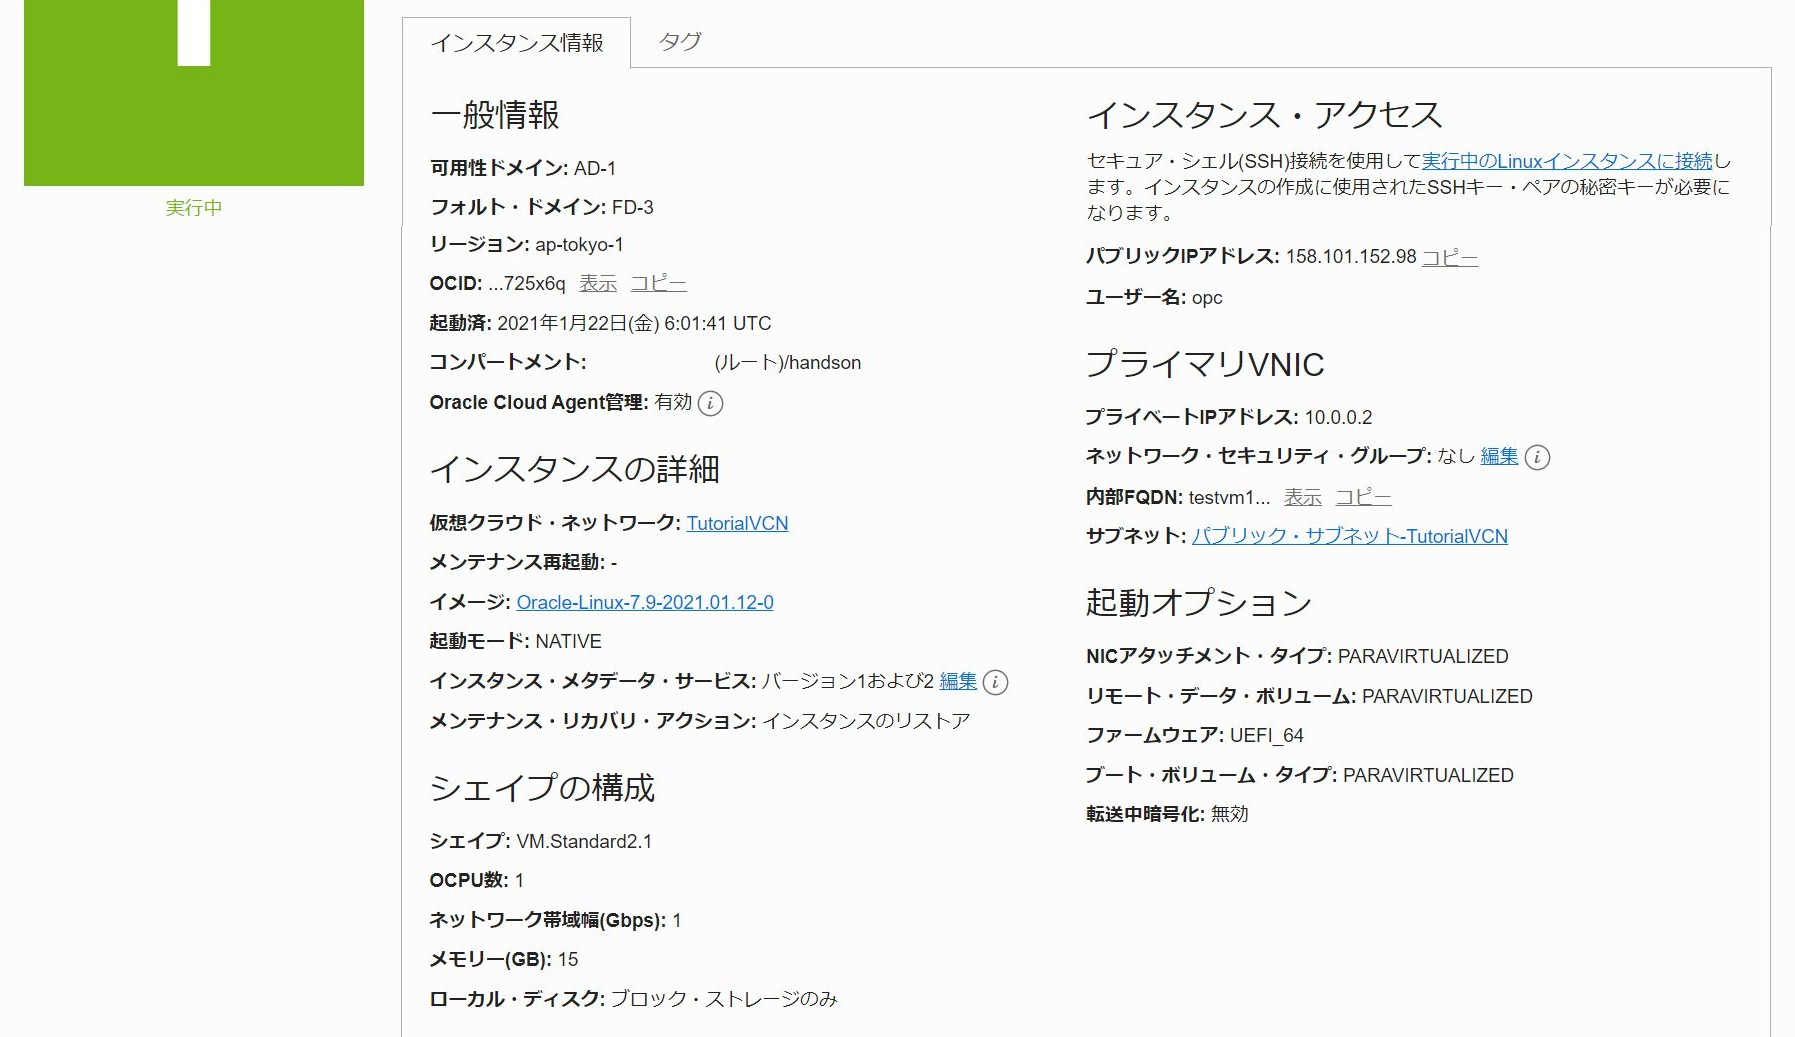This screenshot has width=1795, height=1037.
Task: Select the shape value VM.Standard2.1
Action: 582,841
